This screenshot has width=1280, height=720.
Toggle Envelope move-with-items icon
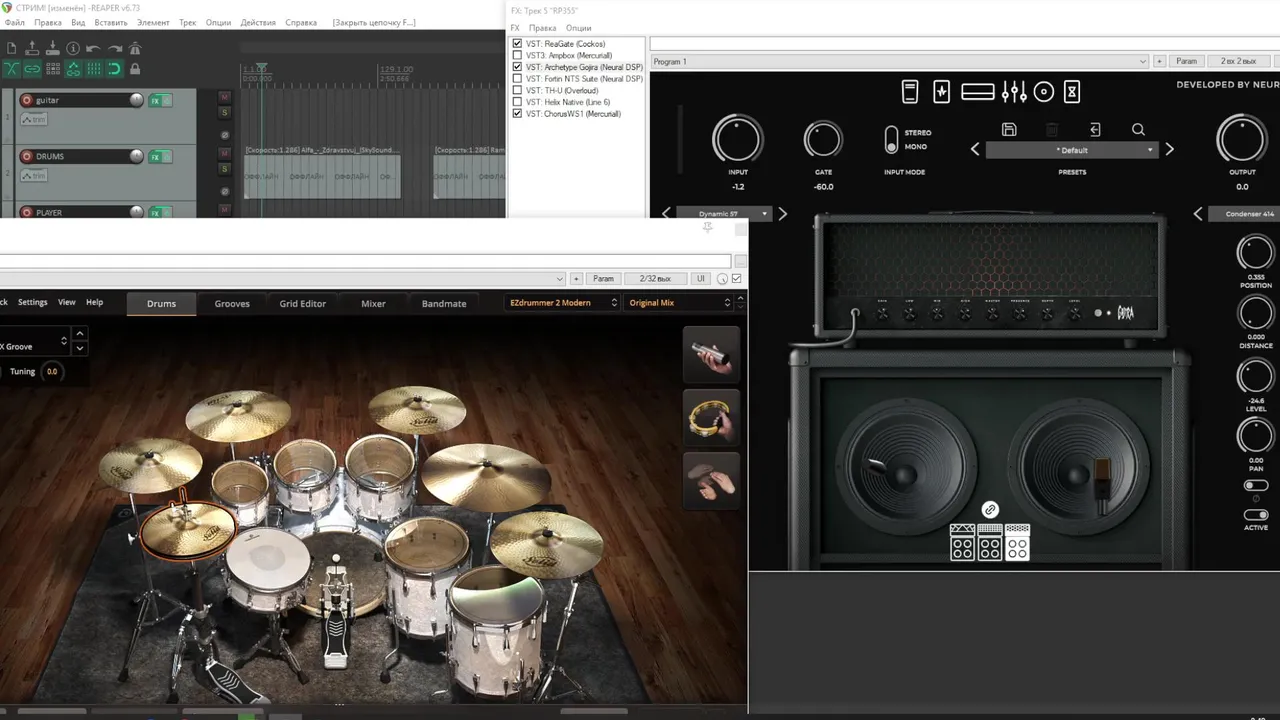pos(73,69)
